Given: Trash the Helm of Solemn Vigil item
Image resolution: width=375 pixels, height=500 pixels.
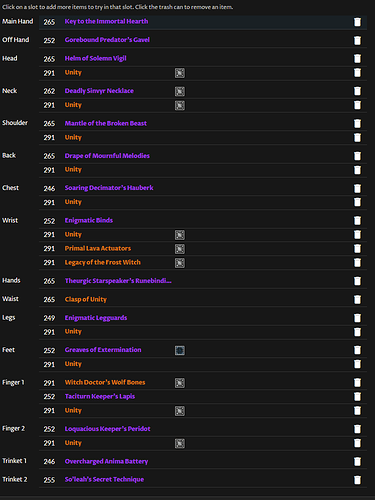Looking at the screenshot, I should tap(357, 59).
